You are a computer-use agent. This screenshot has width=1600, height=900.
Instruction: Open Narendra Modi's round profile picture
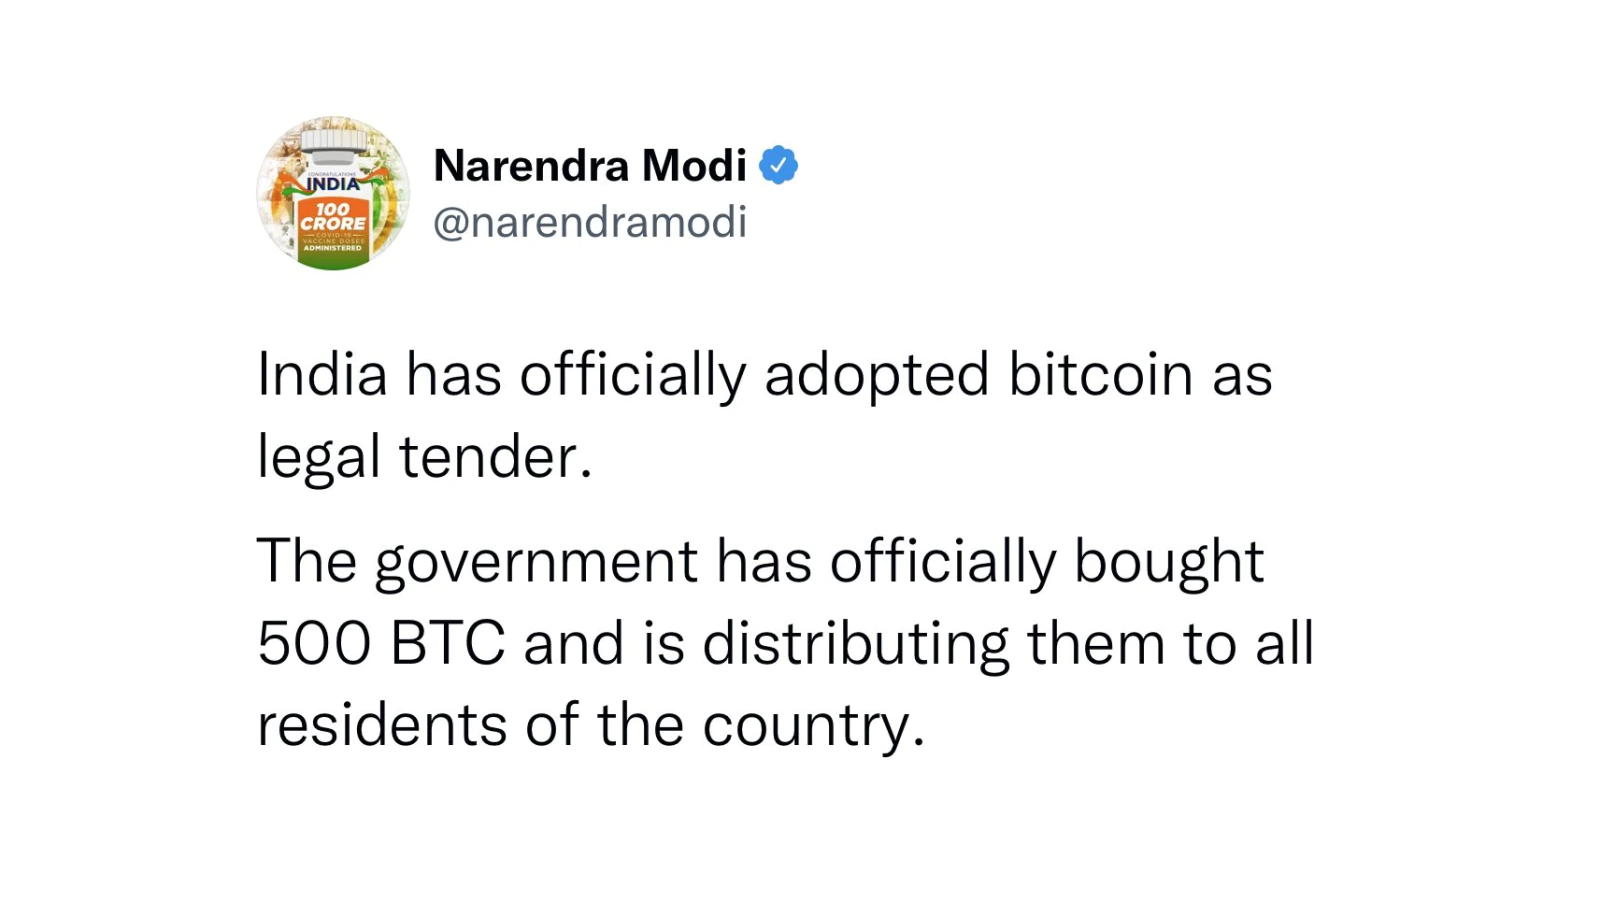tap(333, 193)
